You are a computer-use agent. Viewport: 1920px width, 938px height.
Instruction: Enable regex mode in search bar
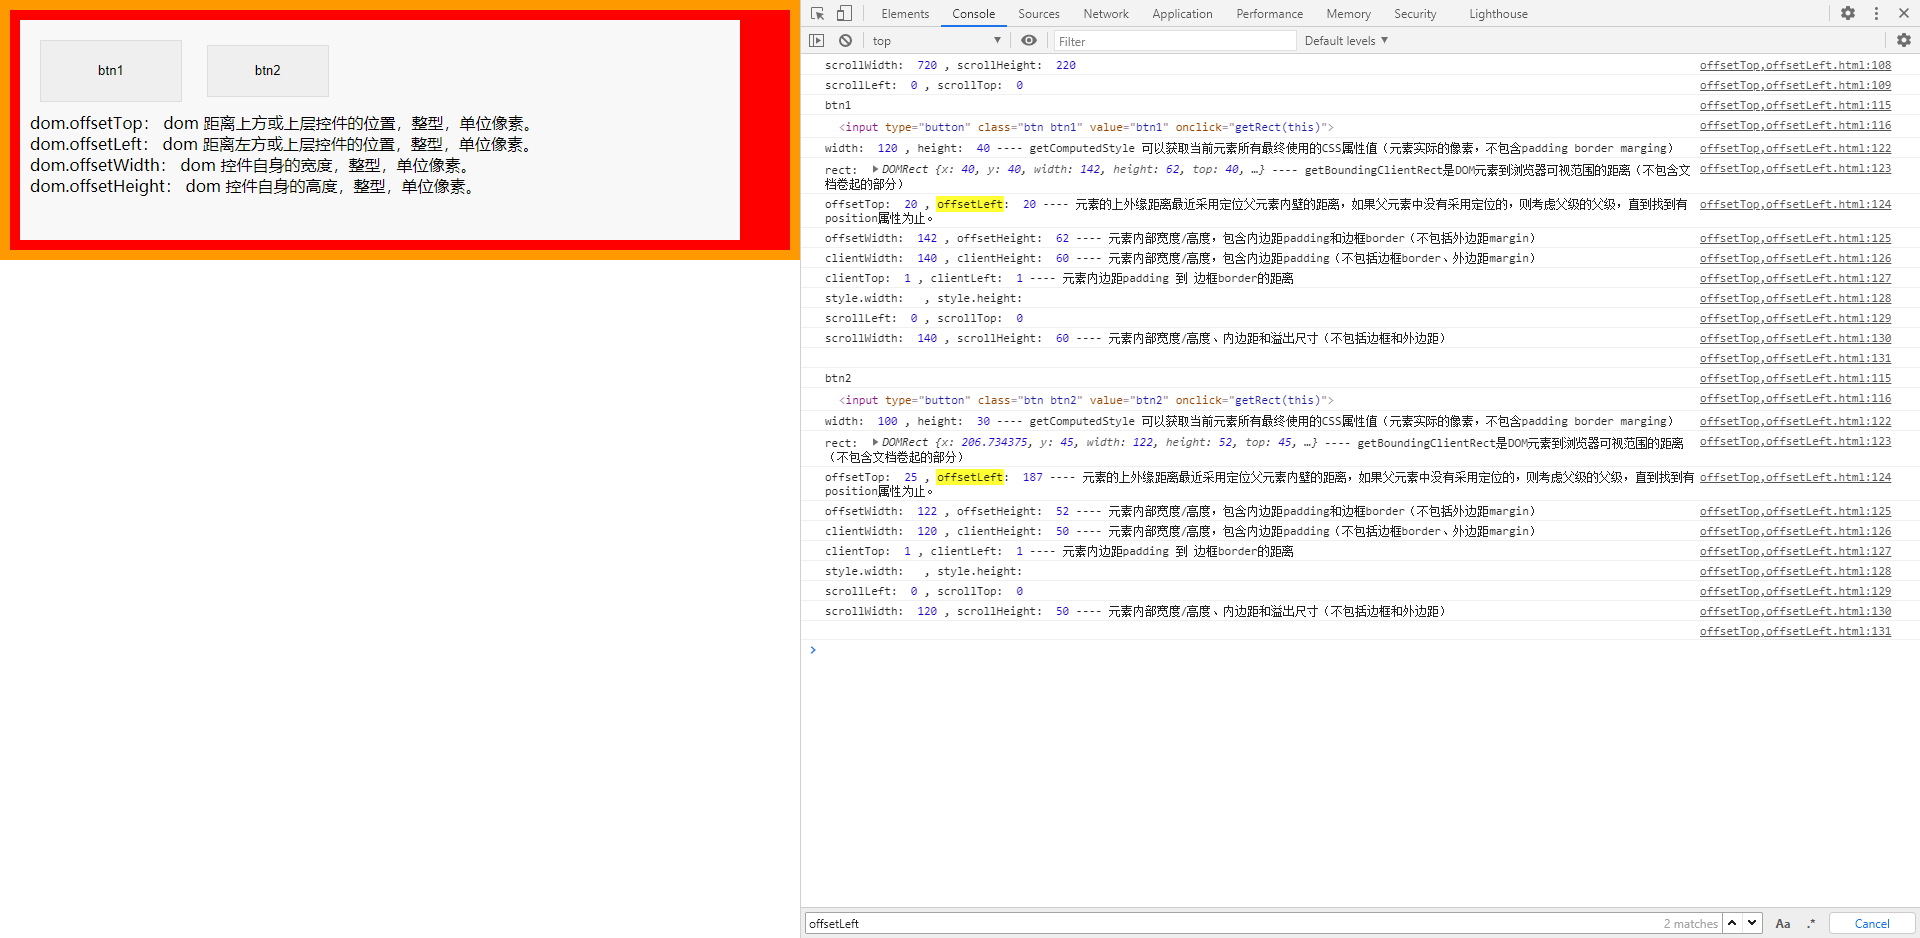tap(1810, 923)
